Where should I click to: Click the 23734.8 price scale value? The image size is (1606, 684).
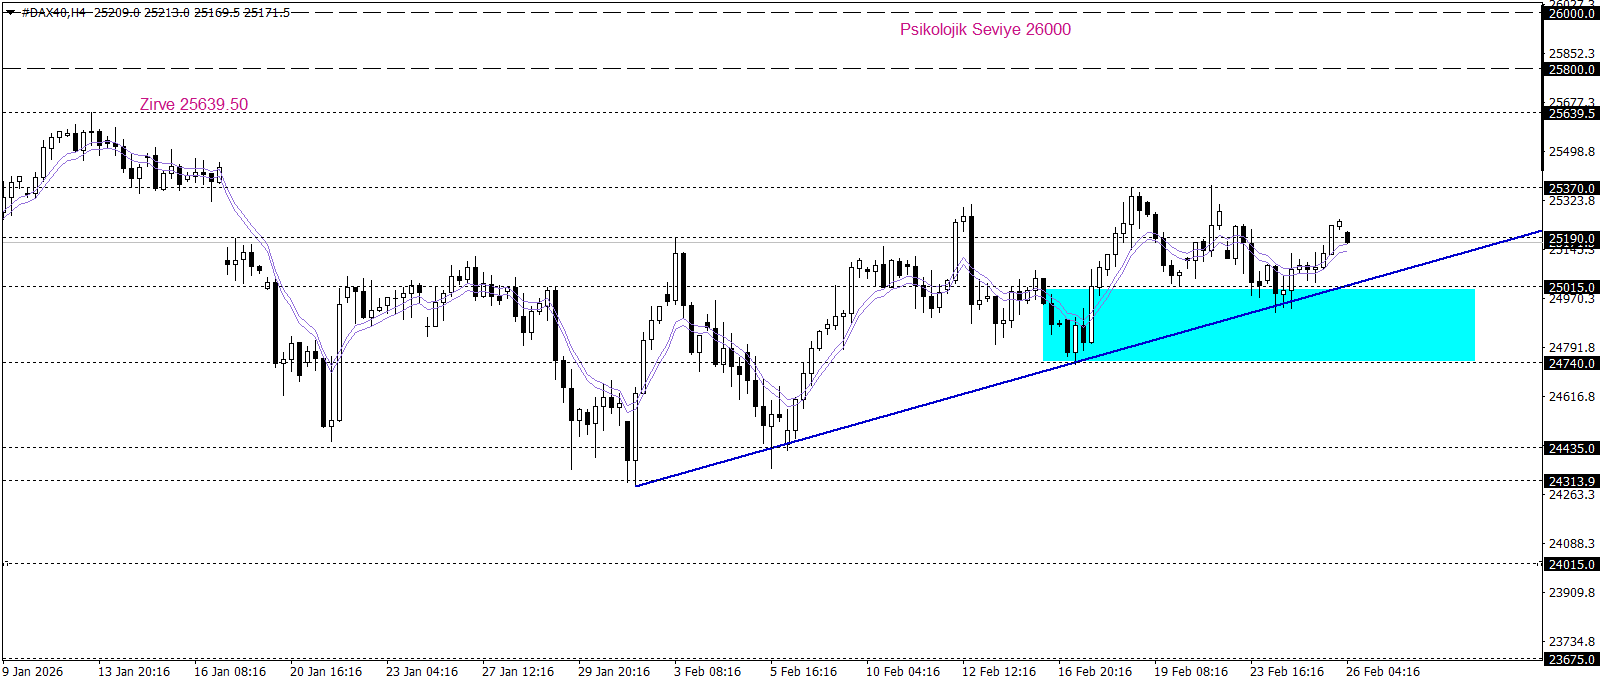click(x=1572, y=642)
